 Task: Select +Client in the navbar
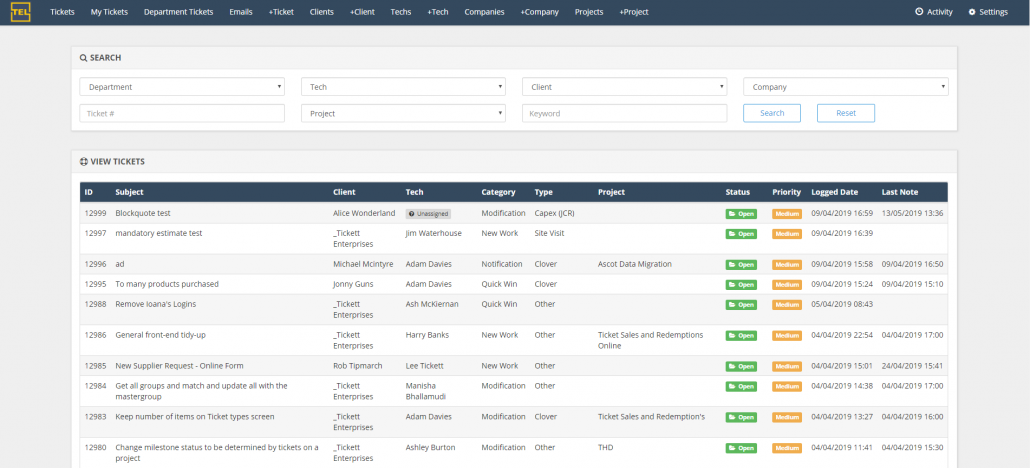point(362,12)
